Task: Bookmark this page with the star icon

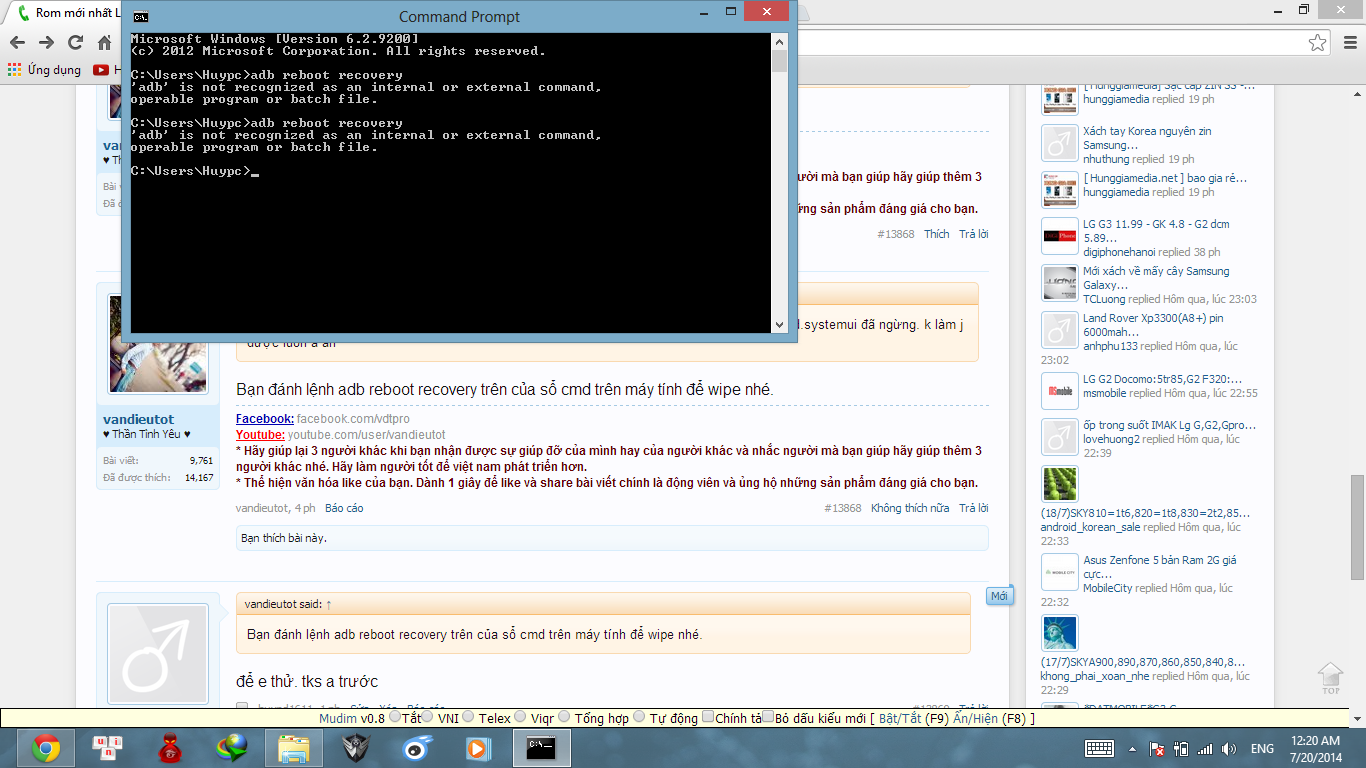Action: click(x=1318, y=43)
